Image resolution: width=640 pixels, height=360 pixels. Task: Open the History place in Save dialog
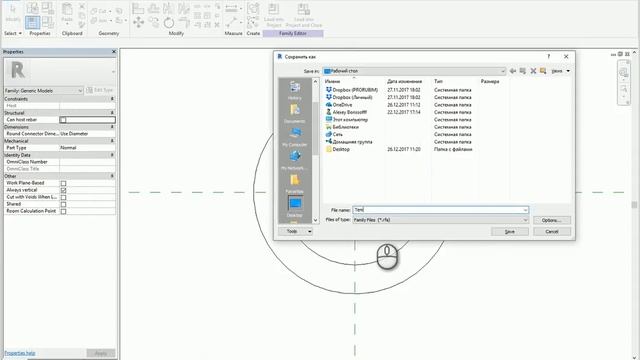point(295,91)
